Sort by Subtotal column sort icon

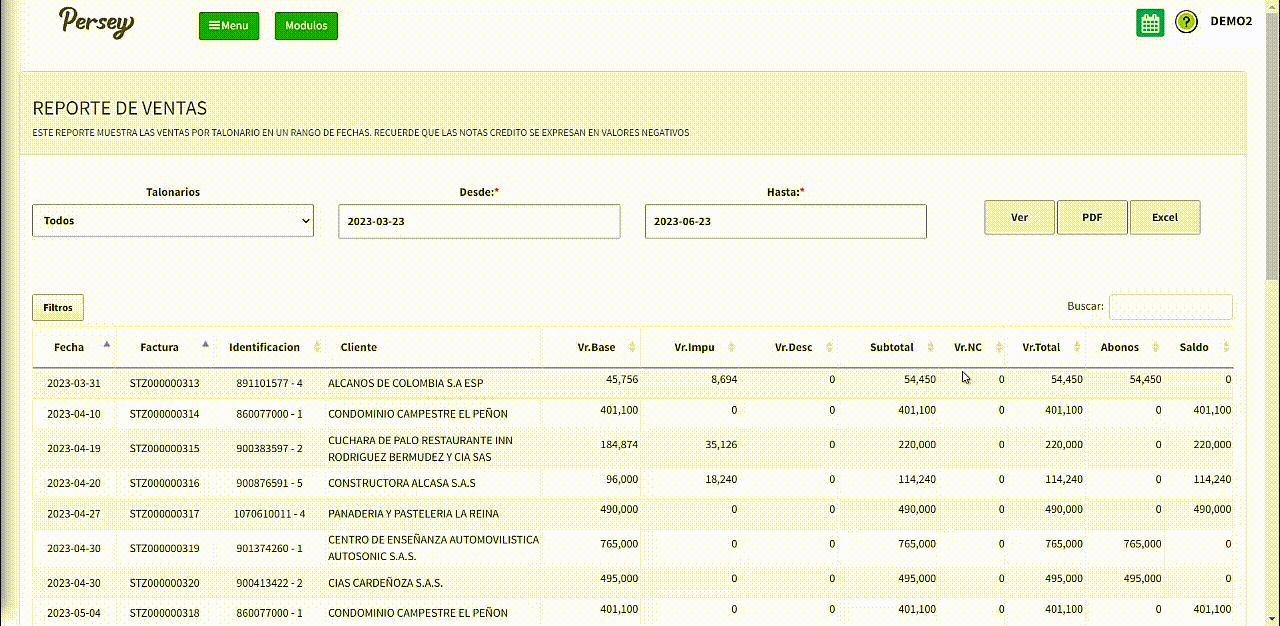[929, 347]
